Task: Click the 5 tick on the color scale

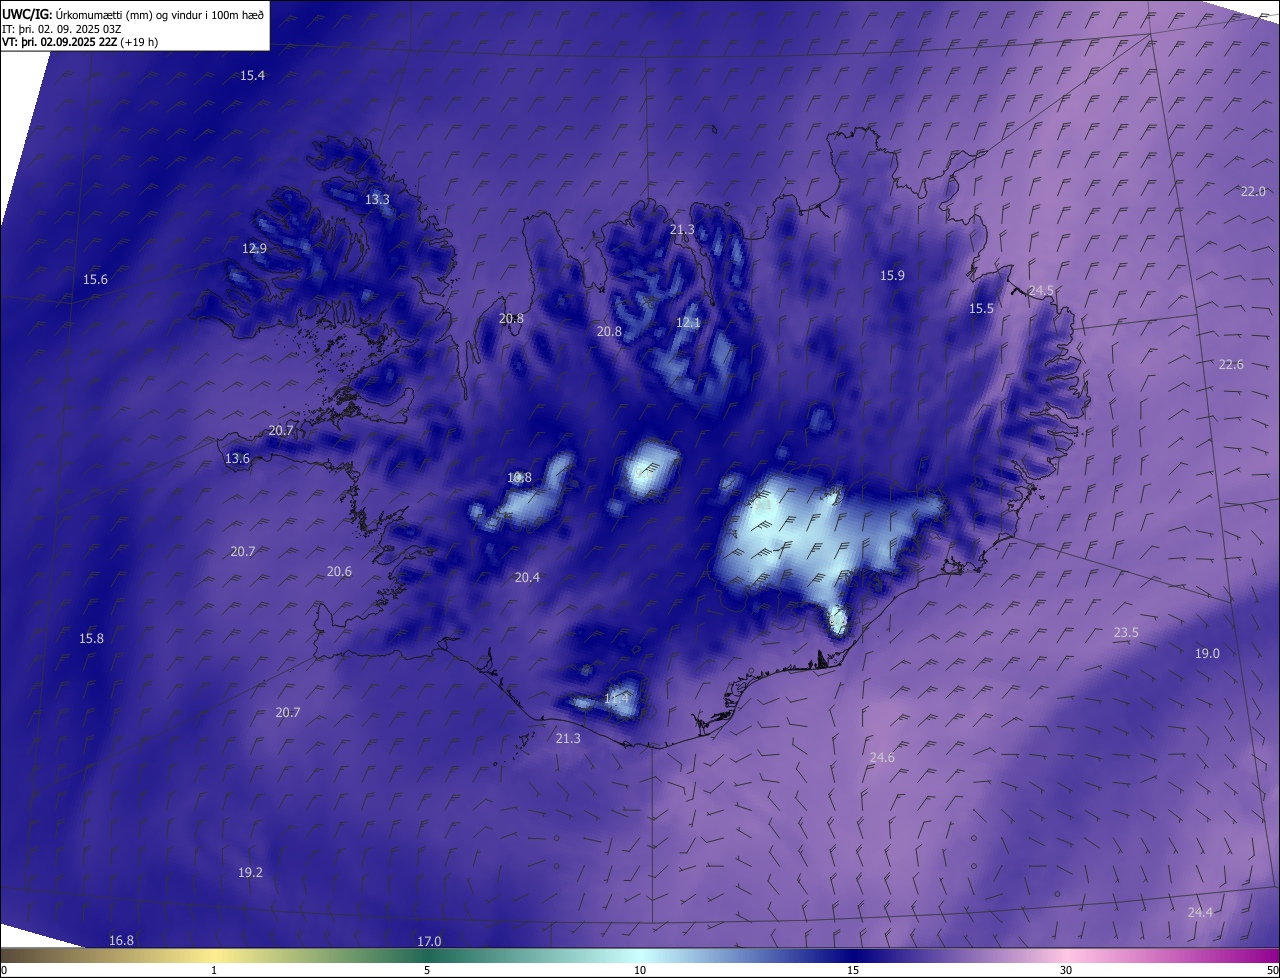Action: [x=427, y=971]
